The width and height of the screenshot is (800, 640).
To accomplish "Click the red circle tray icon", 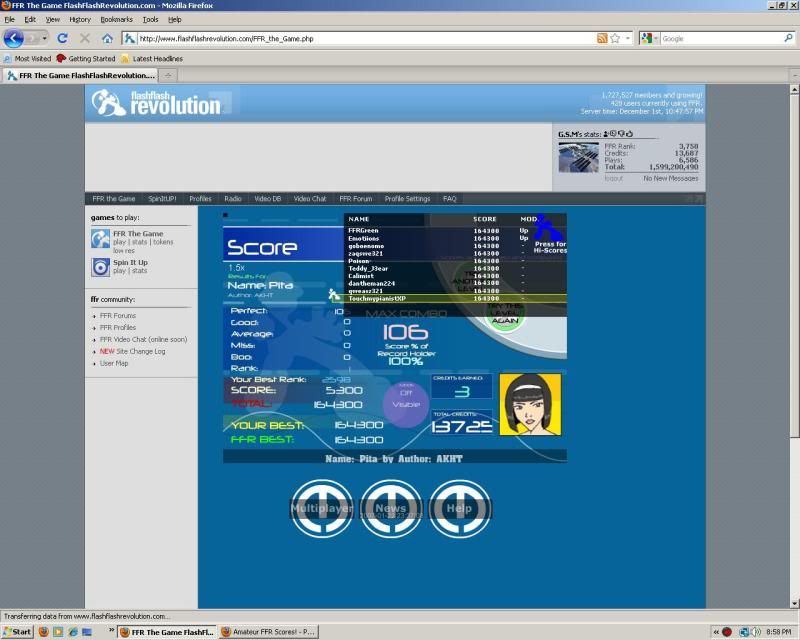I will pyautogui.click(x=727, y=632).
